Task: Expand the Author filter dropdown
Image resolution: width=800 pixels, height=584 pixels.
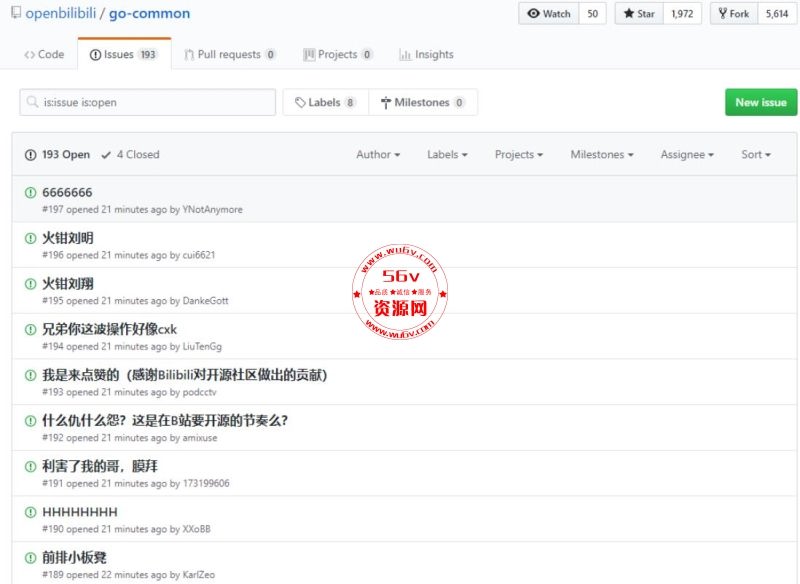Action: (x=378, y=155)
